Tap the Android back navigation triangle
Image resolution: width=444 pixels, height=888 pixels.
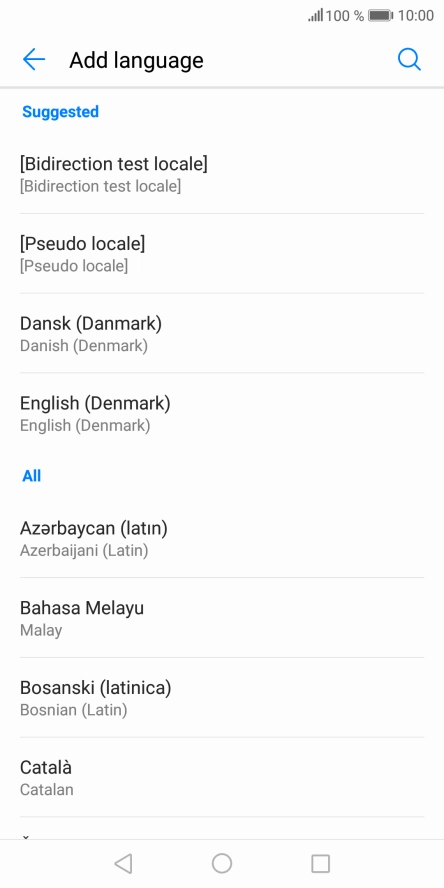pos(123,864)
